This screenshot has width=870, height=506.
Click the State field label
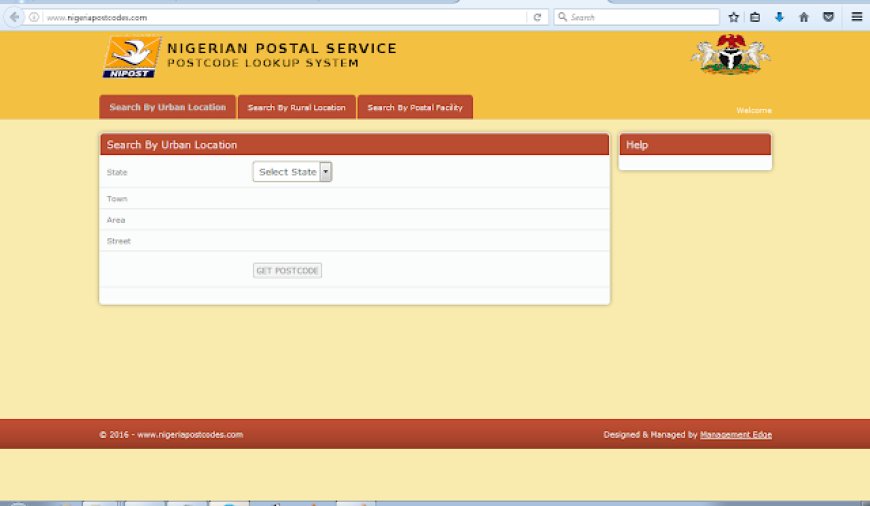point(117,173)
